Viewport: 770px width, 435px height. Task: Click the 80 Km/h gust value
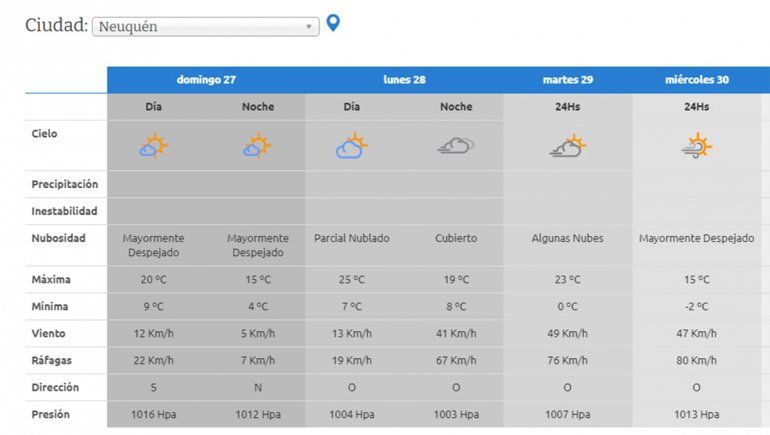[697, 360]
